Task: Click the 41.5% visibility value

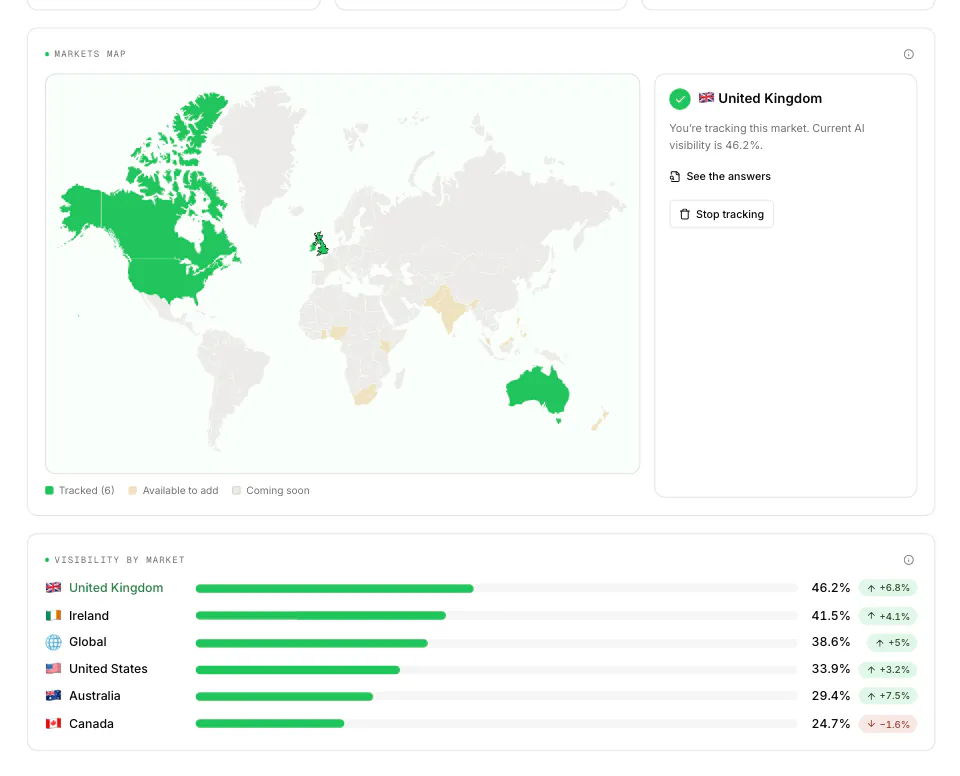Action: tap(831, 616)
